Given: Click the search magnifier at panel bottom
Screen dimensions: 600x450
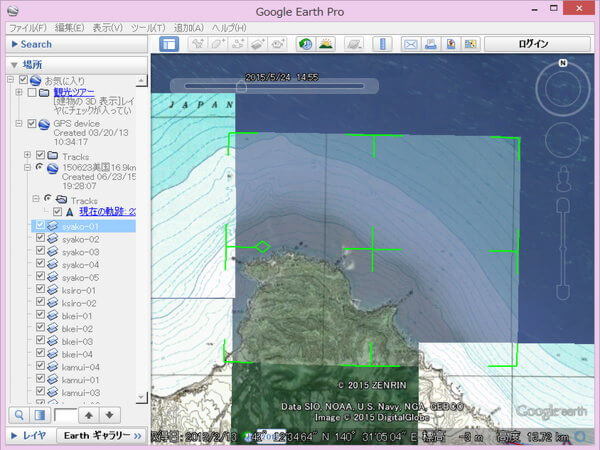Looking at the screenshot, I should [x=19, y=415].
